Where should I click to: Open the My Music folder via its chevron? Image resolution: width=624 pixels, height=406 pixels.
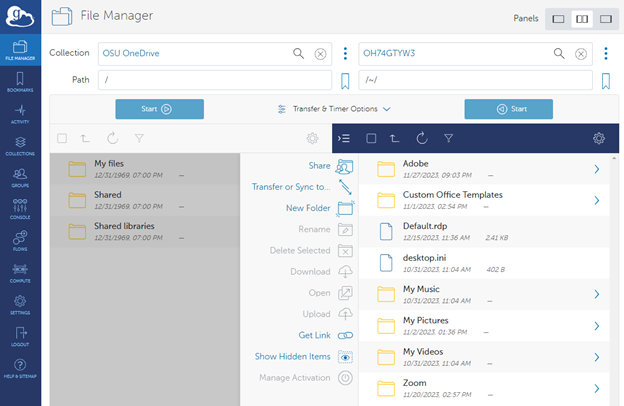(x=597, y=294)
